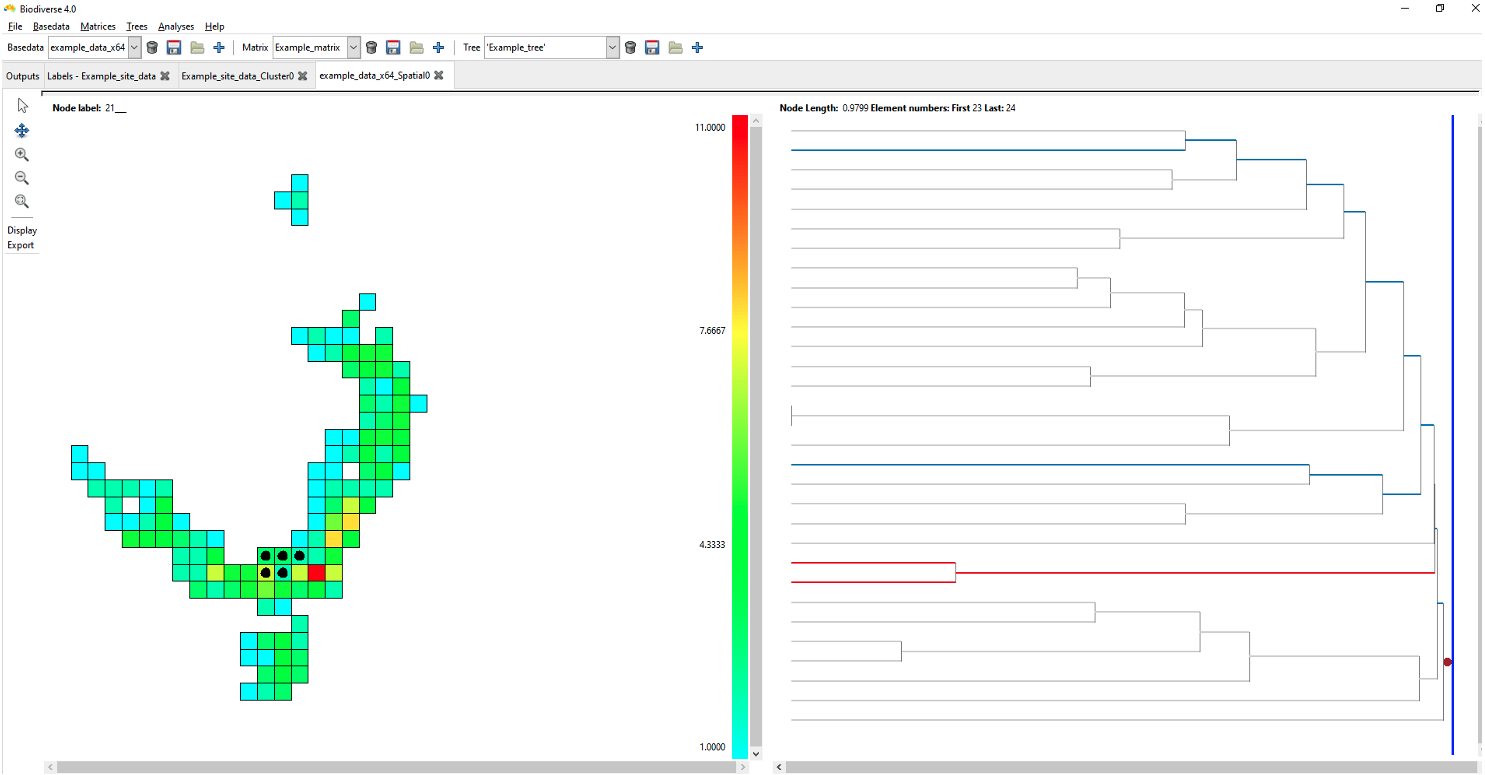Screen dimensions: 1485x775
Task: Choose the zoom in magnifier tool
Action: coord(22,154)
